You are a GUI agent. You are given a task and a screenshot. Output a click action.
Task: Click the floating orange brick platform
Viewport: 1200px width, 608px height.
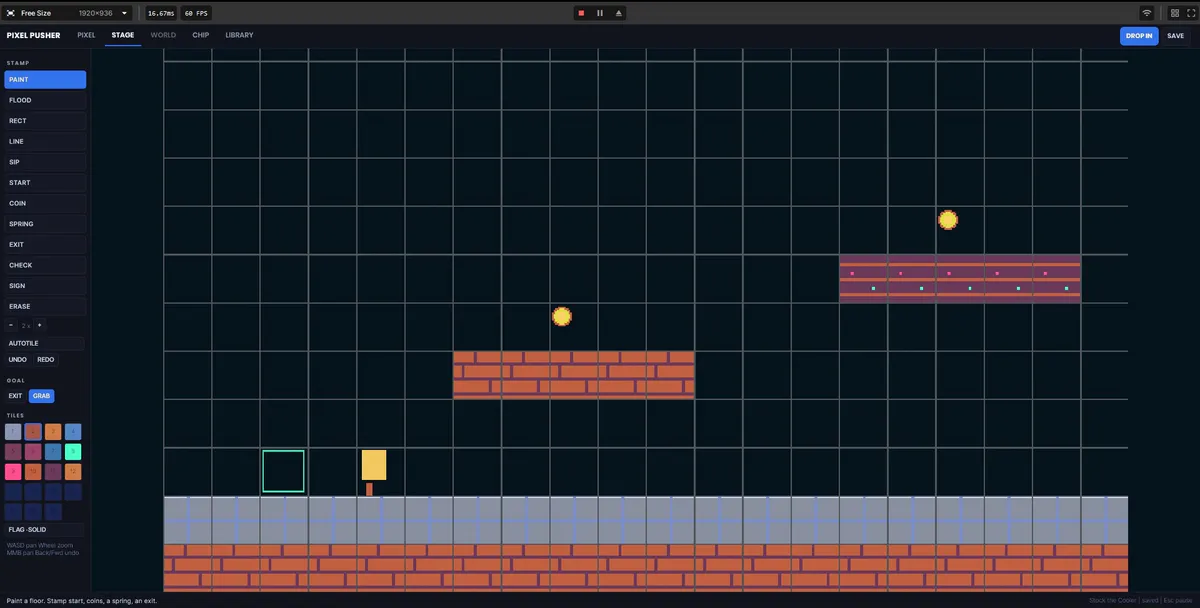(x=574, y=375)
